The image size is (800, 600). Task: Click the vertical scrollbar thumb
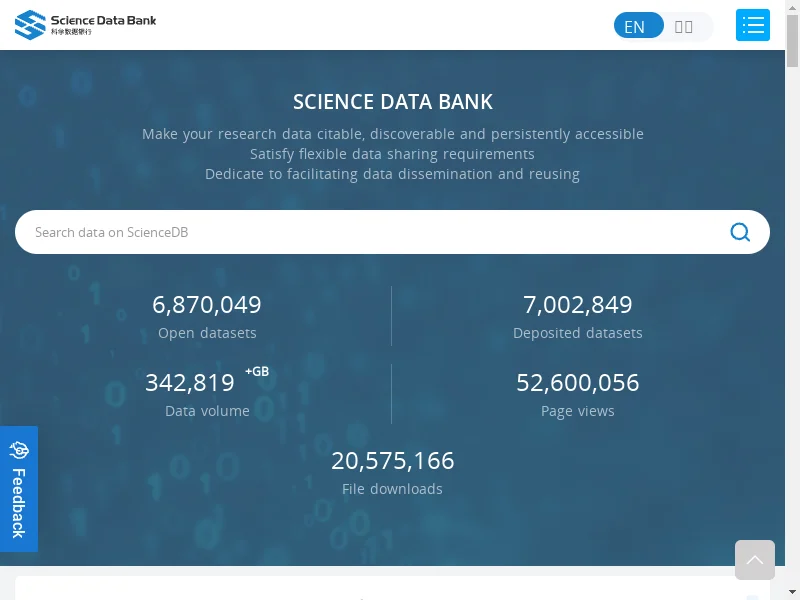pyautogui.click(x=792, y=41)
